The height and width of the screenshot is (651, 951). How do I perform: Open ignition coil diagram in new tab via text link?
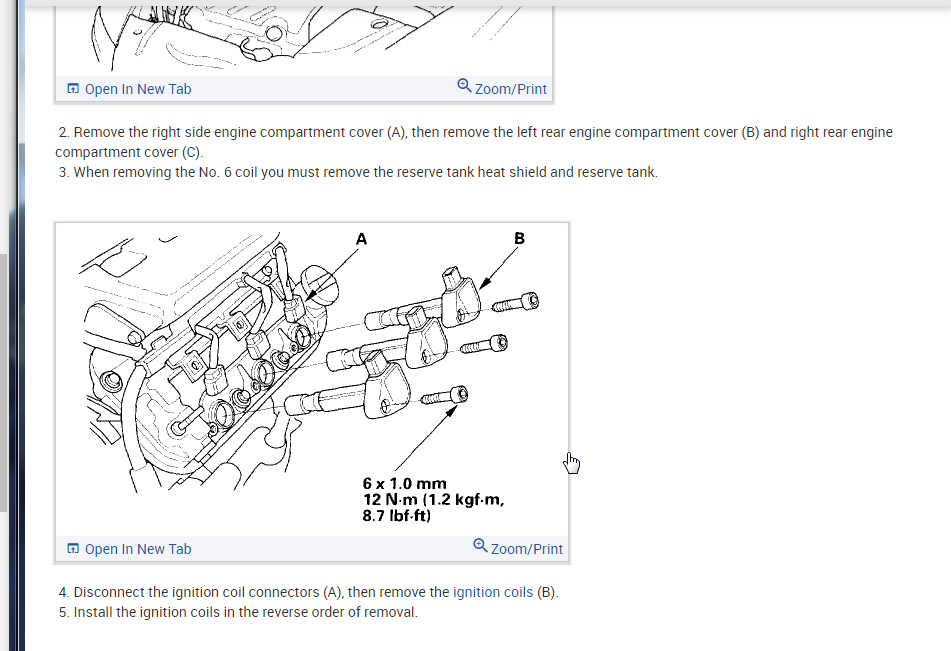[138, 549]
